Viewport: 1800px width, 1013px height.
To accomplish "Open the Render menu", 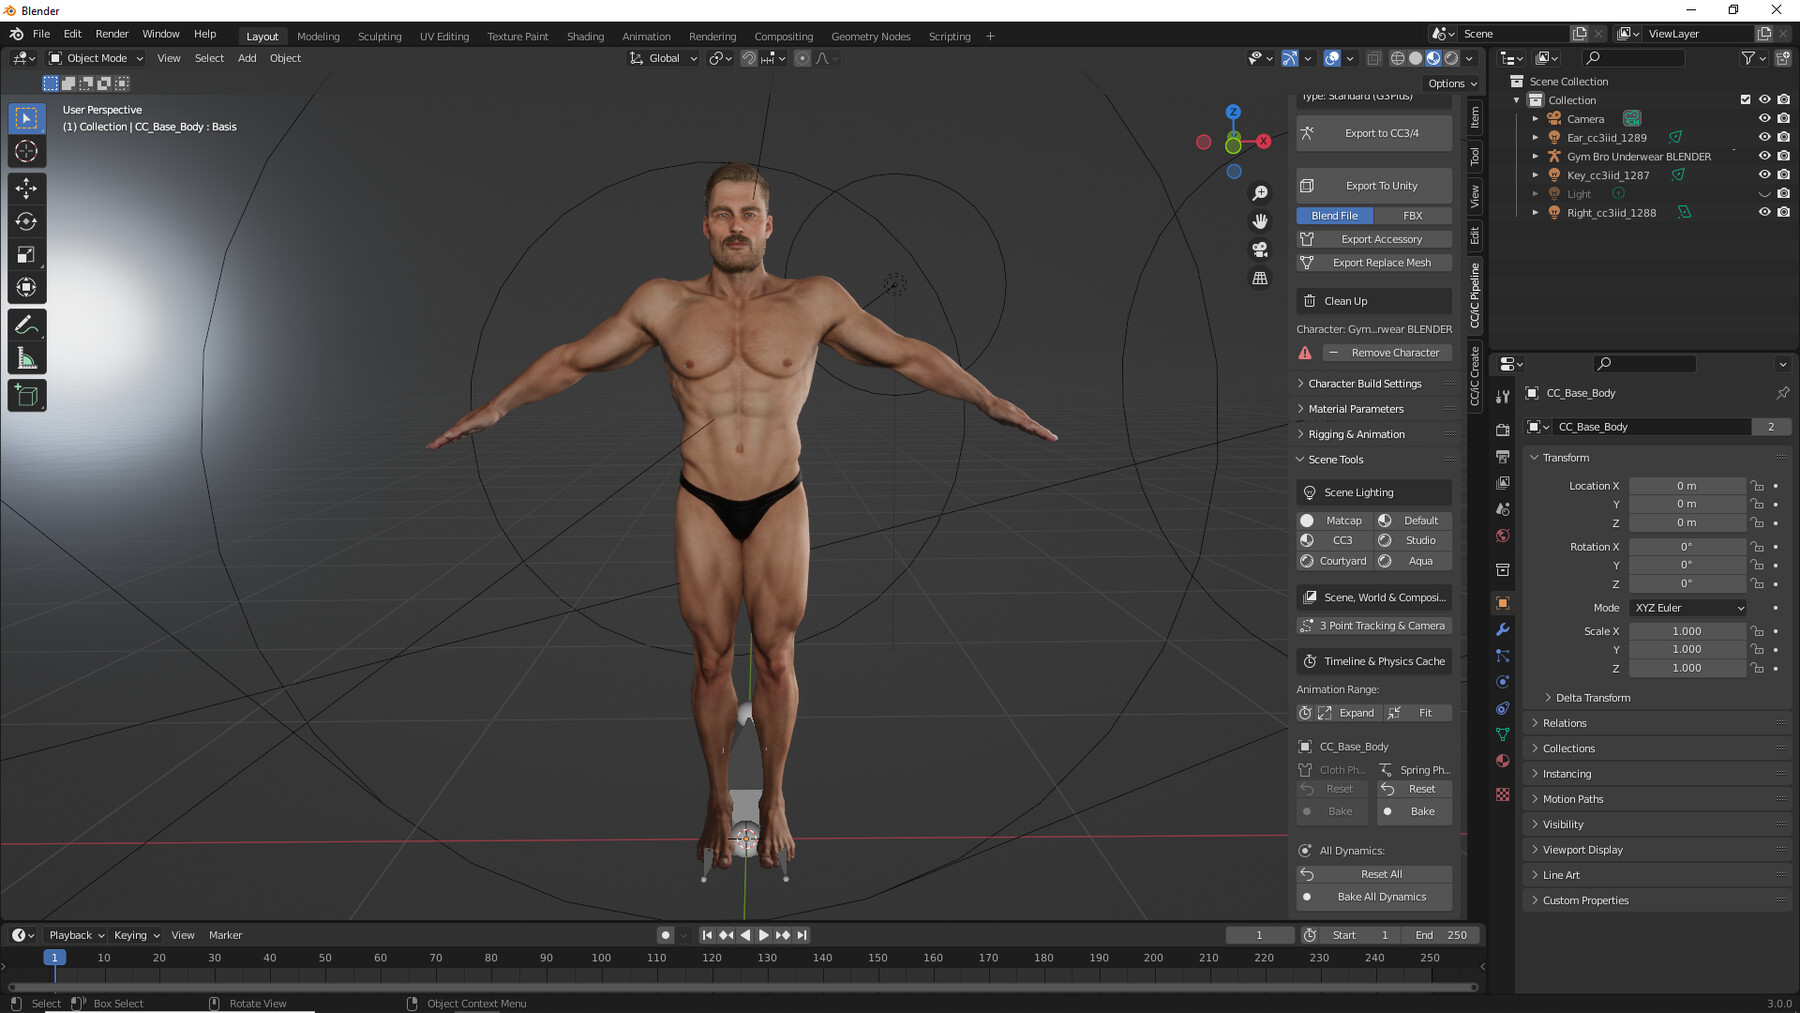I will [x=112, y=34].
